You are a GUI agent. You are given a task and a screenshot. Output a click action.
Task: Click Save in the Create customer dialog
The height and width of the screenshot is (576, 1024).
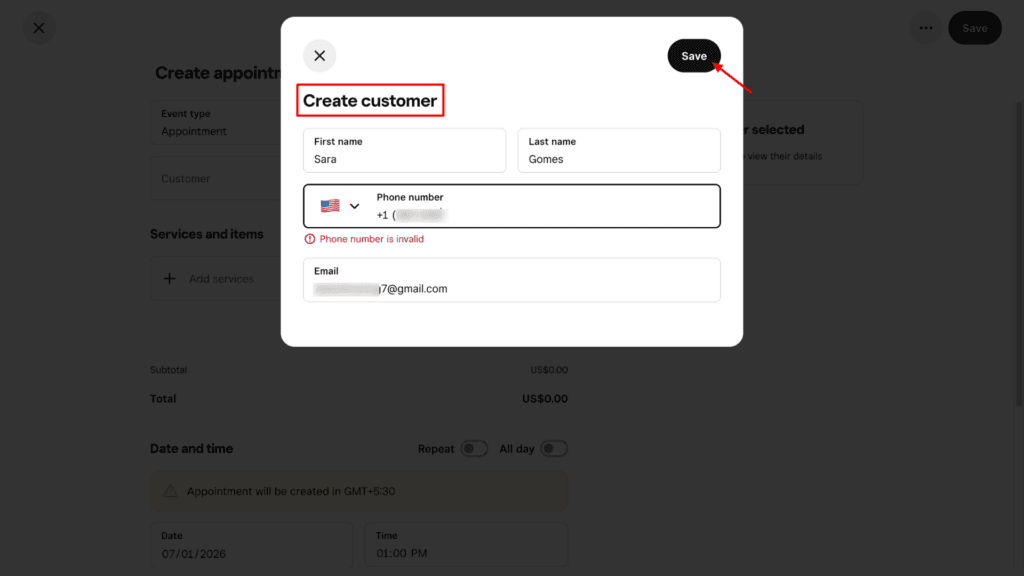click(x=694, y=56)
